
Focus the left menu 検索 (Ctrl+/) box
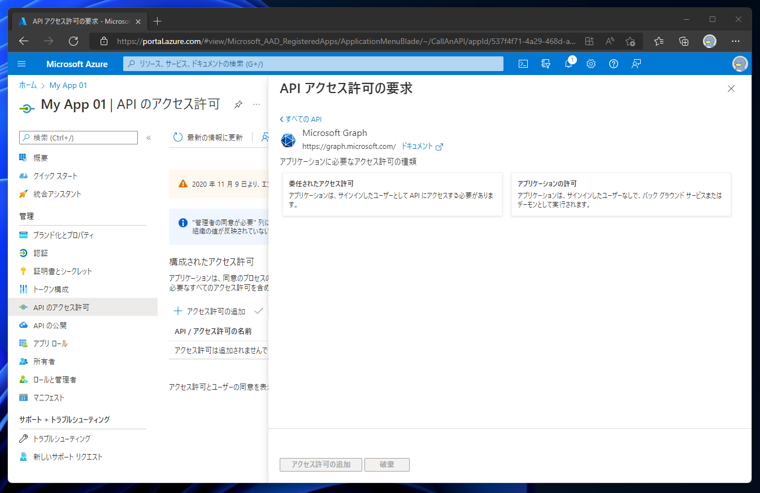point(79,138)
